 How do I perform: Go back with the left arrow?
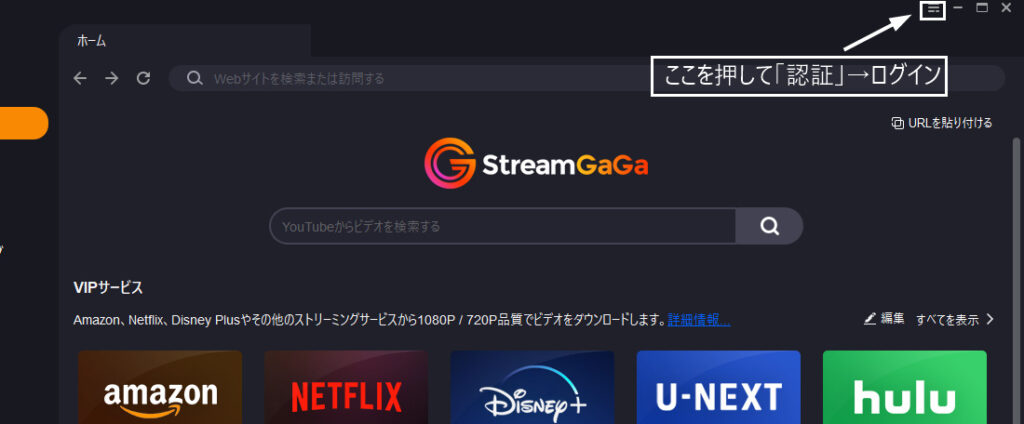(x=80, y=78)
